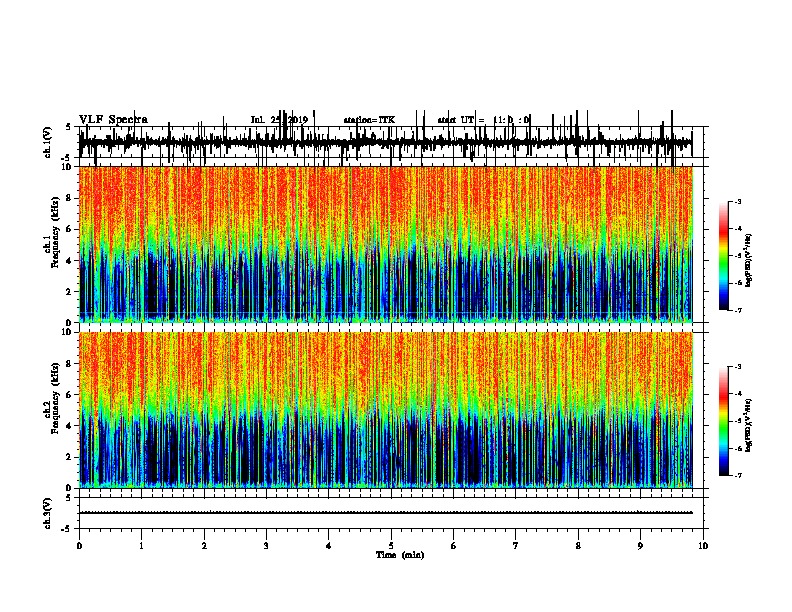Click the "station=ITK" header text
This screenshot has height=612, width=792.
(x=369, y=120)
